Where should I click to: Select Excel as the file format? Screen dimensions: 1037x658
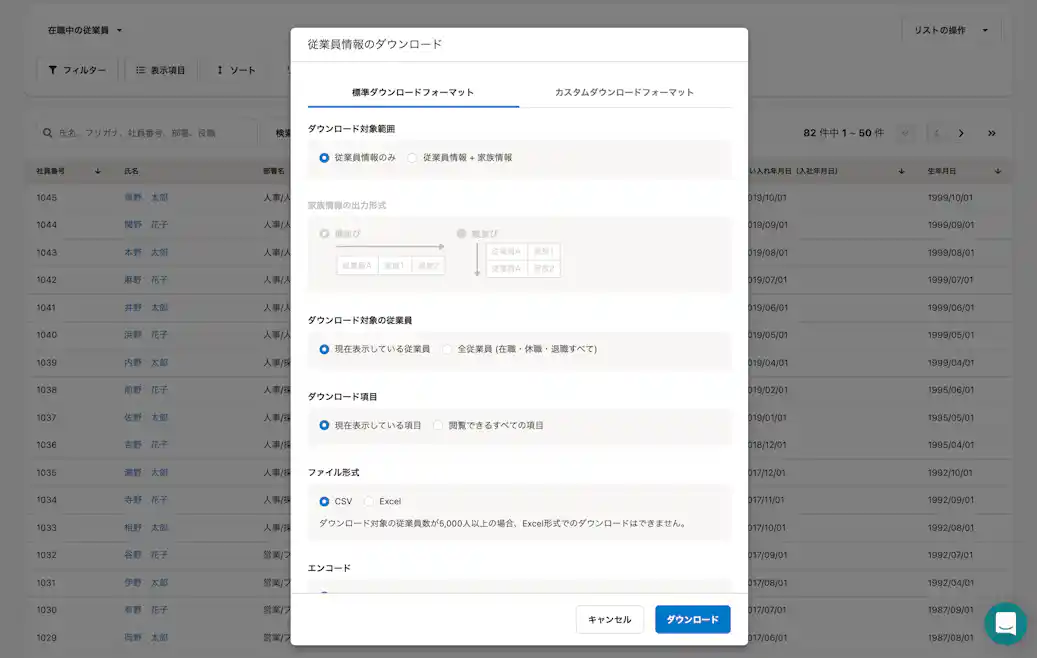coord(367,503)
